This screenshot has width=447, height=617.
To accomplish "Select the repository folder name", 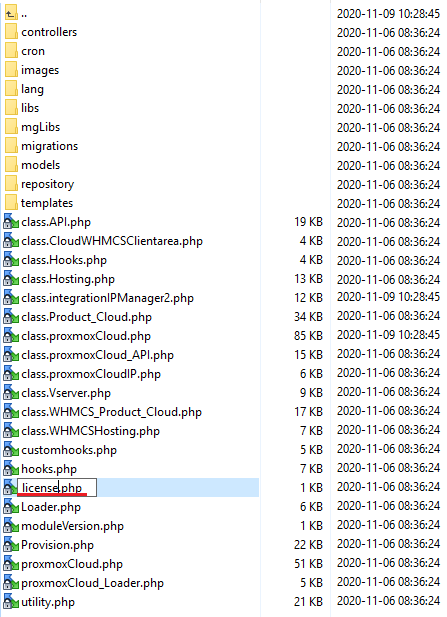I will [48, 184].
